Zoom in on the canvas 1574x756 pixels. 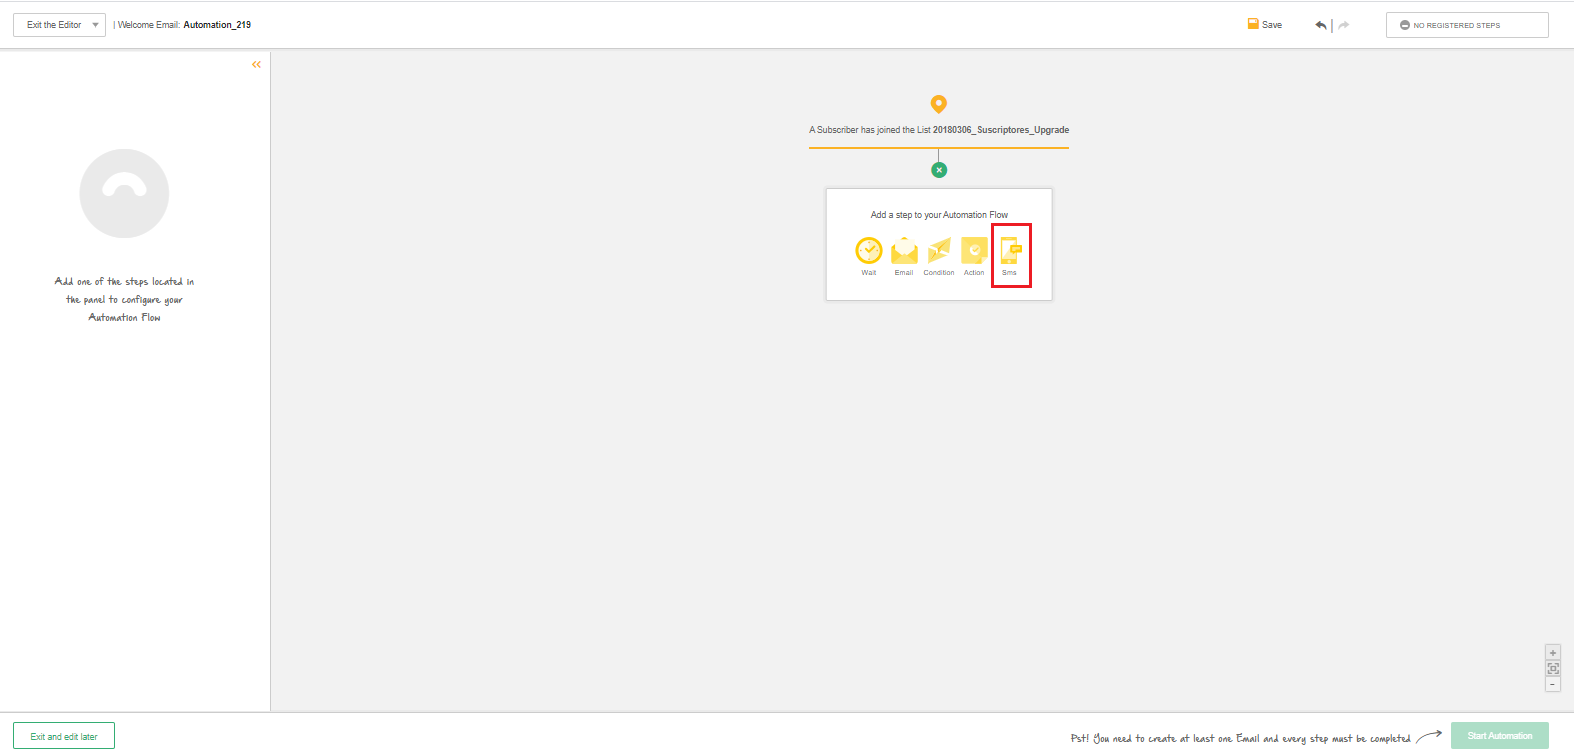[x=1552, y=653]
